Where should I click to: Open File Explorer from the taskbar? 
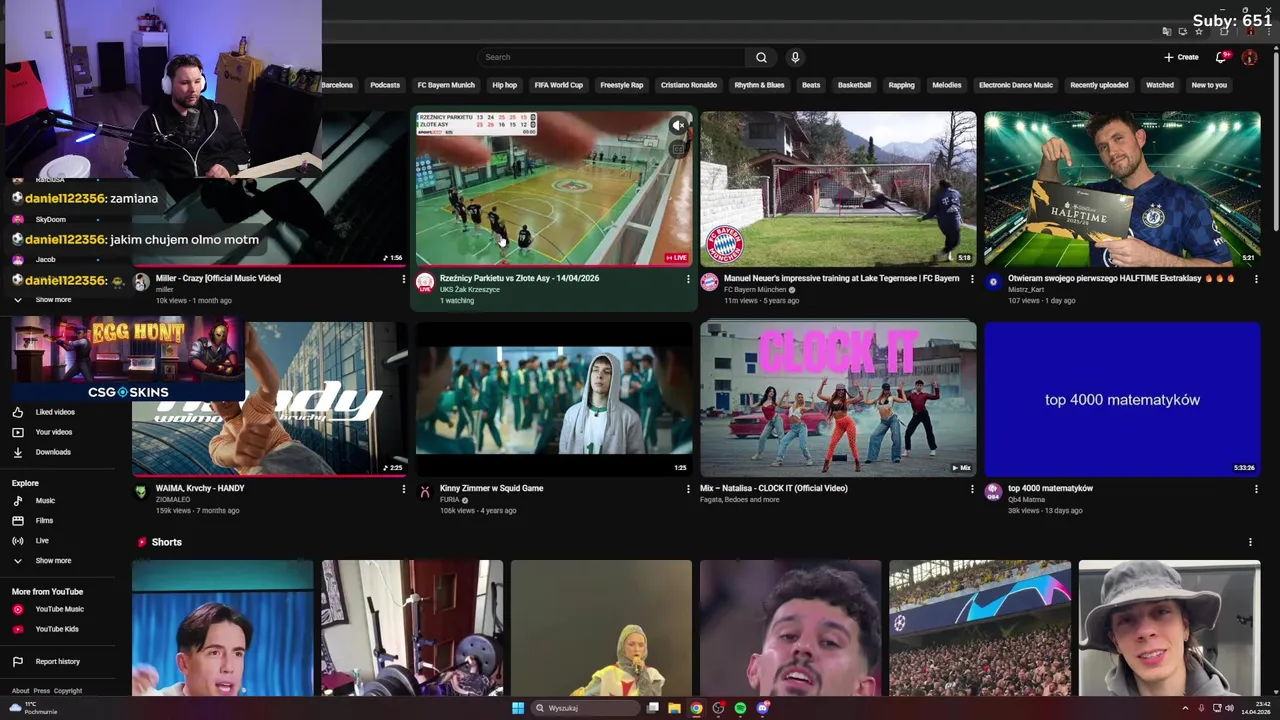click(674, 708)
